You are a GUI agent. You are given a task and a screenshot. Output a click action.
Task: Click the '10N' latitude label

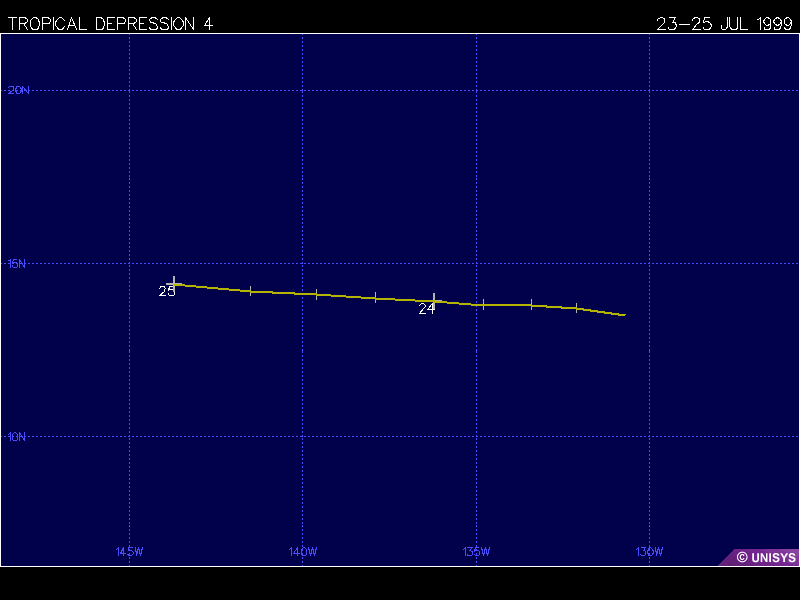16,437
